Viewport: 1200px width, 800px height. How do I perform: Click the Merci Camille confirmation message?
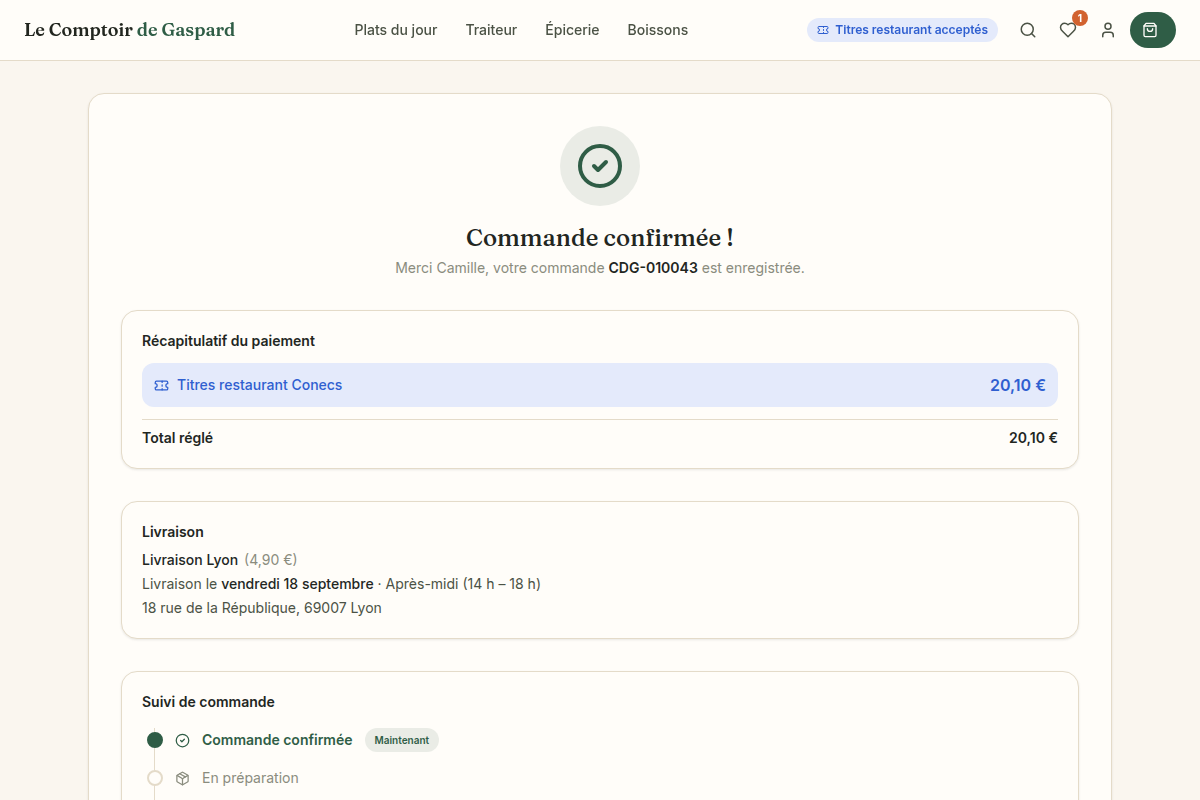point(600,268)
